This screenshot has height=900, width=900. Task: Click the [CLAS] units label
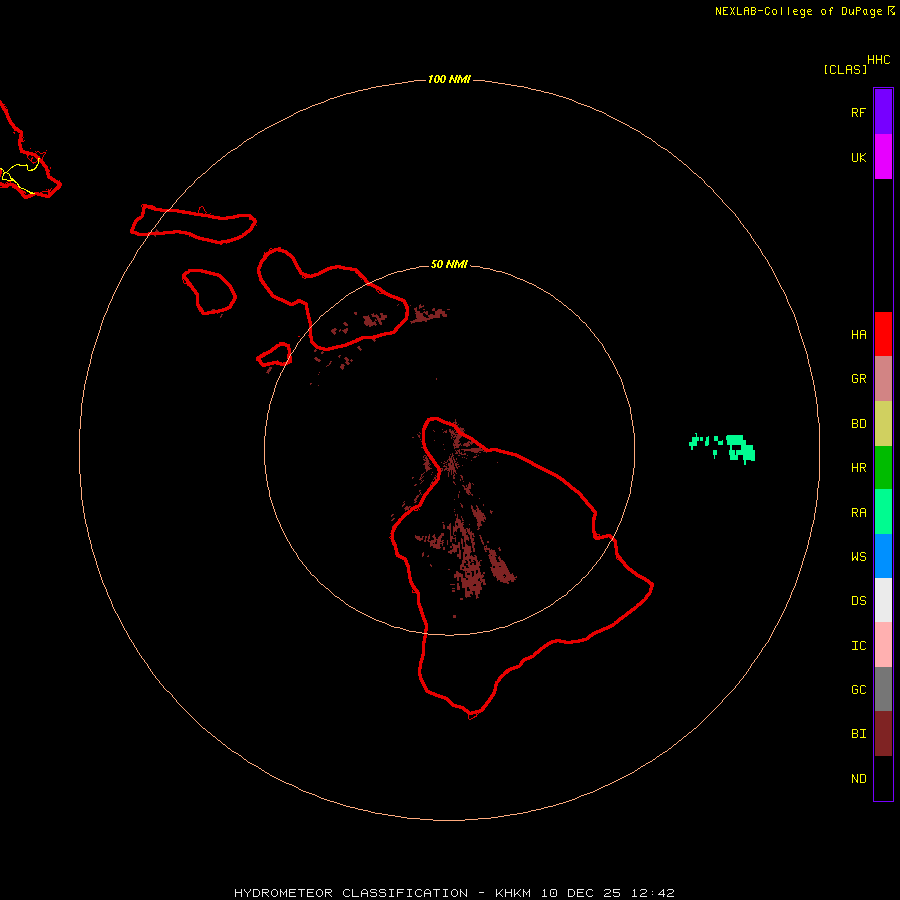coord(845,70)
